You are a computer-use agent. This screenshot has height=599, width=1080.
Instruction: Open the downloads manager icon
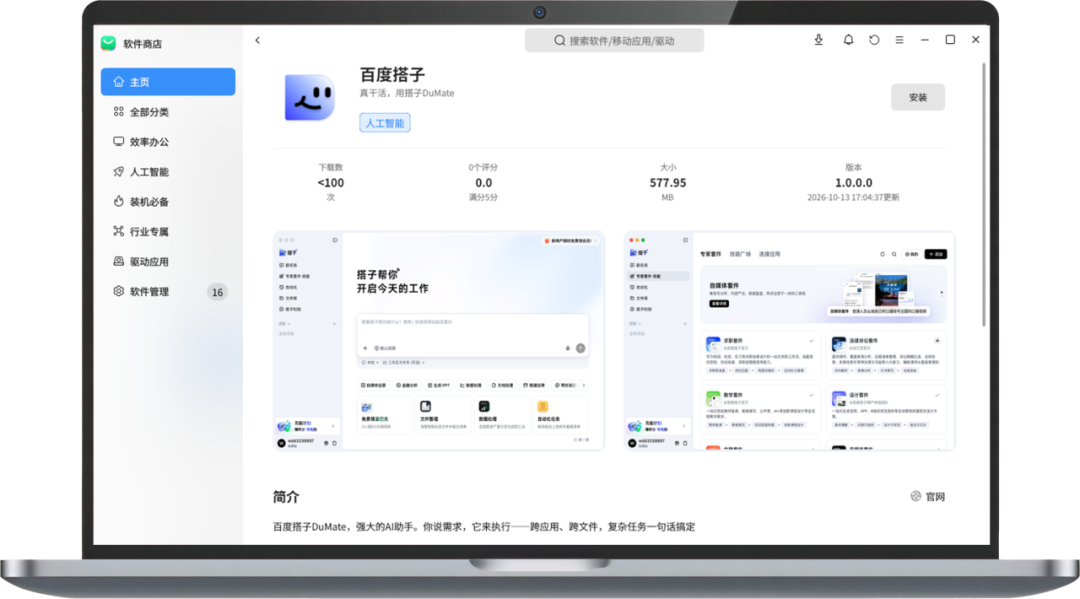pos(818,40)
